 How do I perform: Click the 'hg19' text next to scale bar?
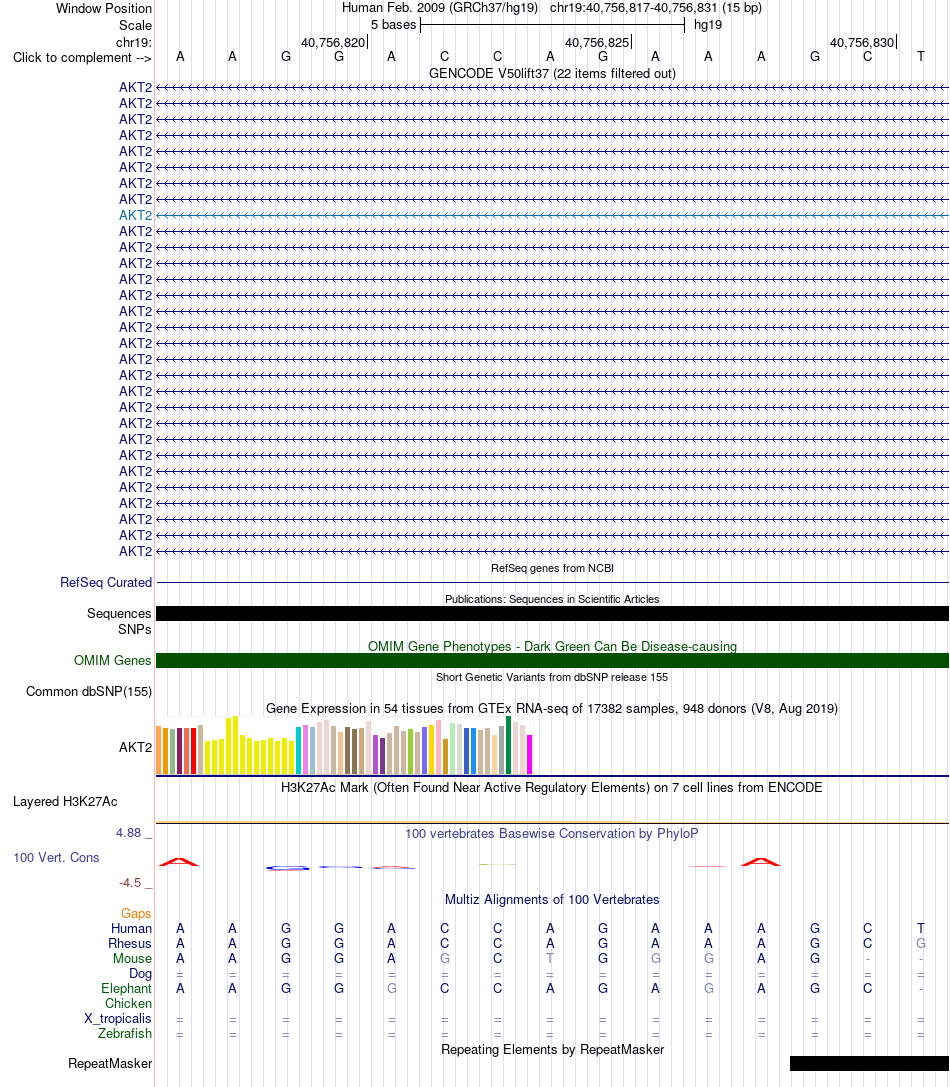pyautogui.click(x=708, y=25)
